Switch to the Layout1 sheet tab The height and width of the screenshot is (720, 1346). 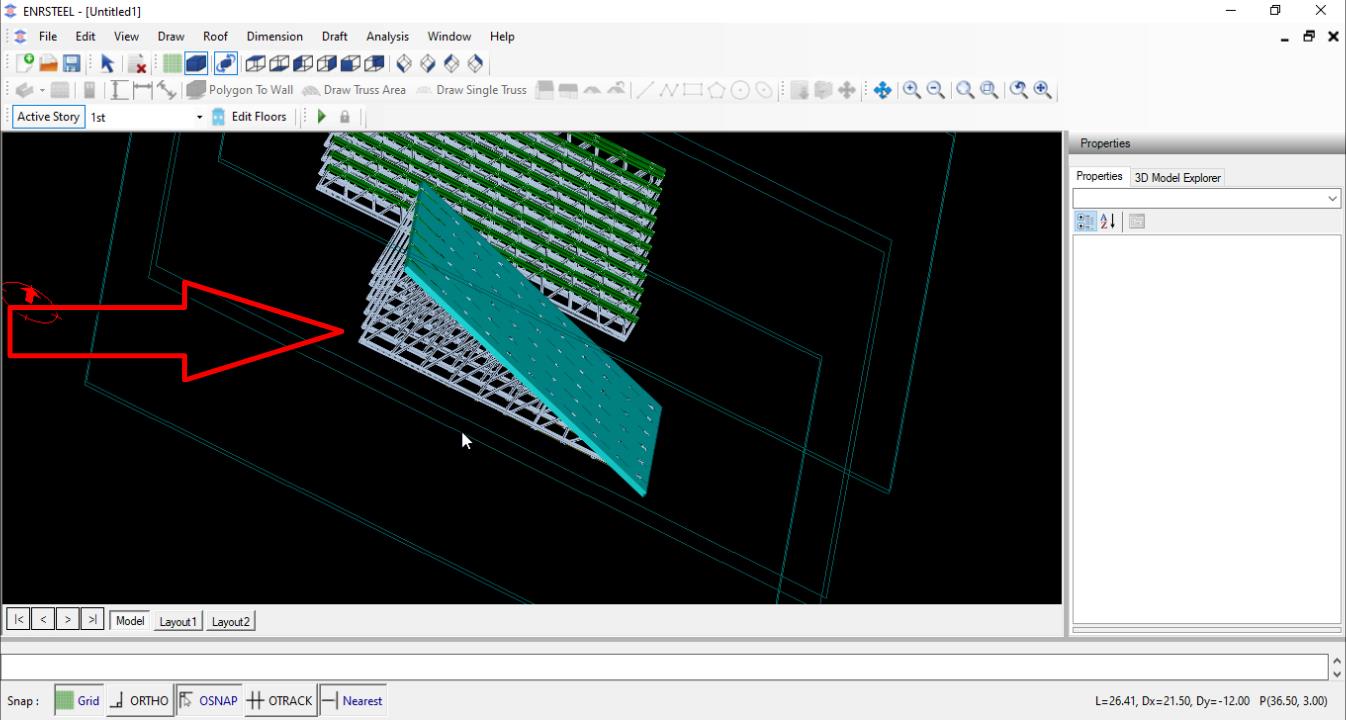(x=178, y=621)
